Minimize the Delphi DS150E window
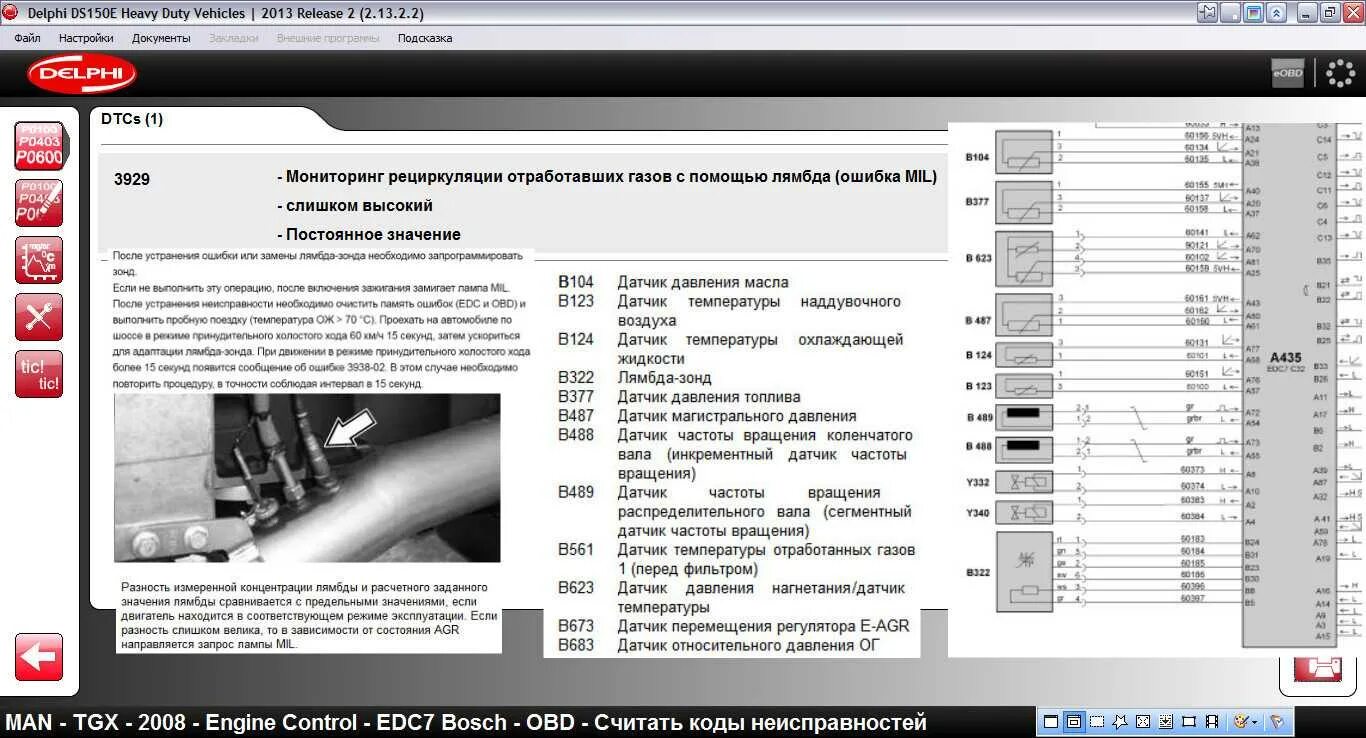The image size is (1366, 738). [x=1307, y=13]
